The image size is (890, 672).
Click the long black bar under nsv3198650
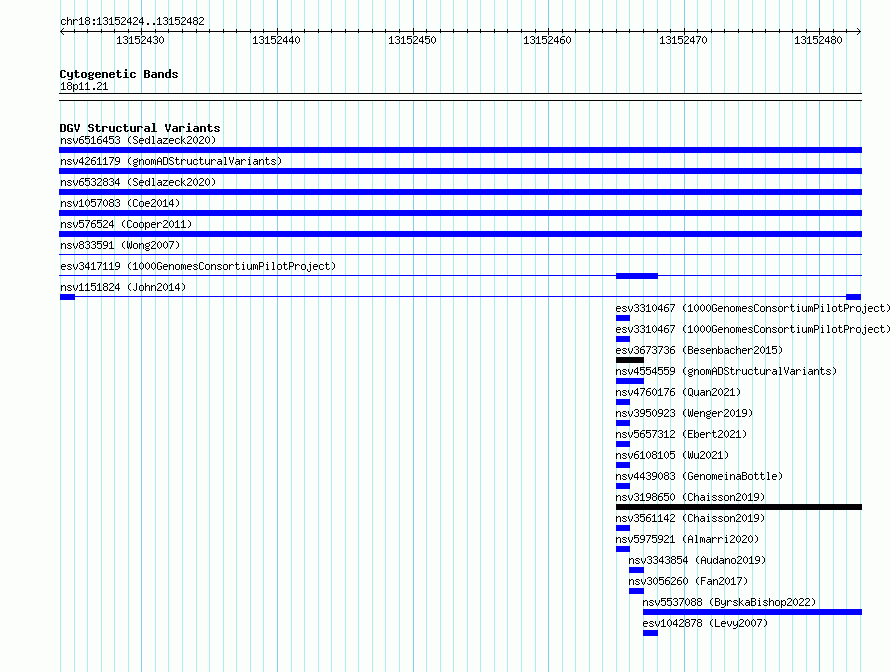click(x=739, y=507)
